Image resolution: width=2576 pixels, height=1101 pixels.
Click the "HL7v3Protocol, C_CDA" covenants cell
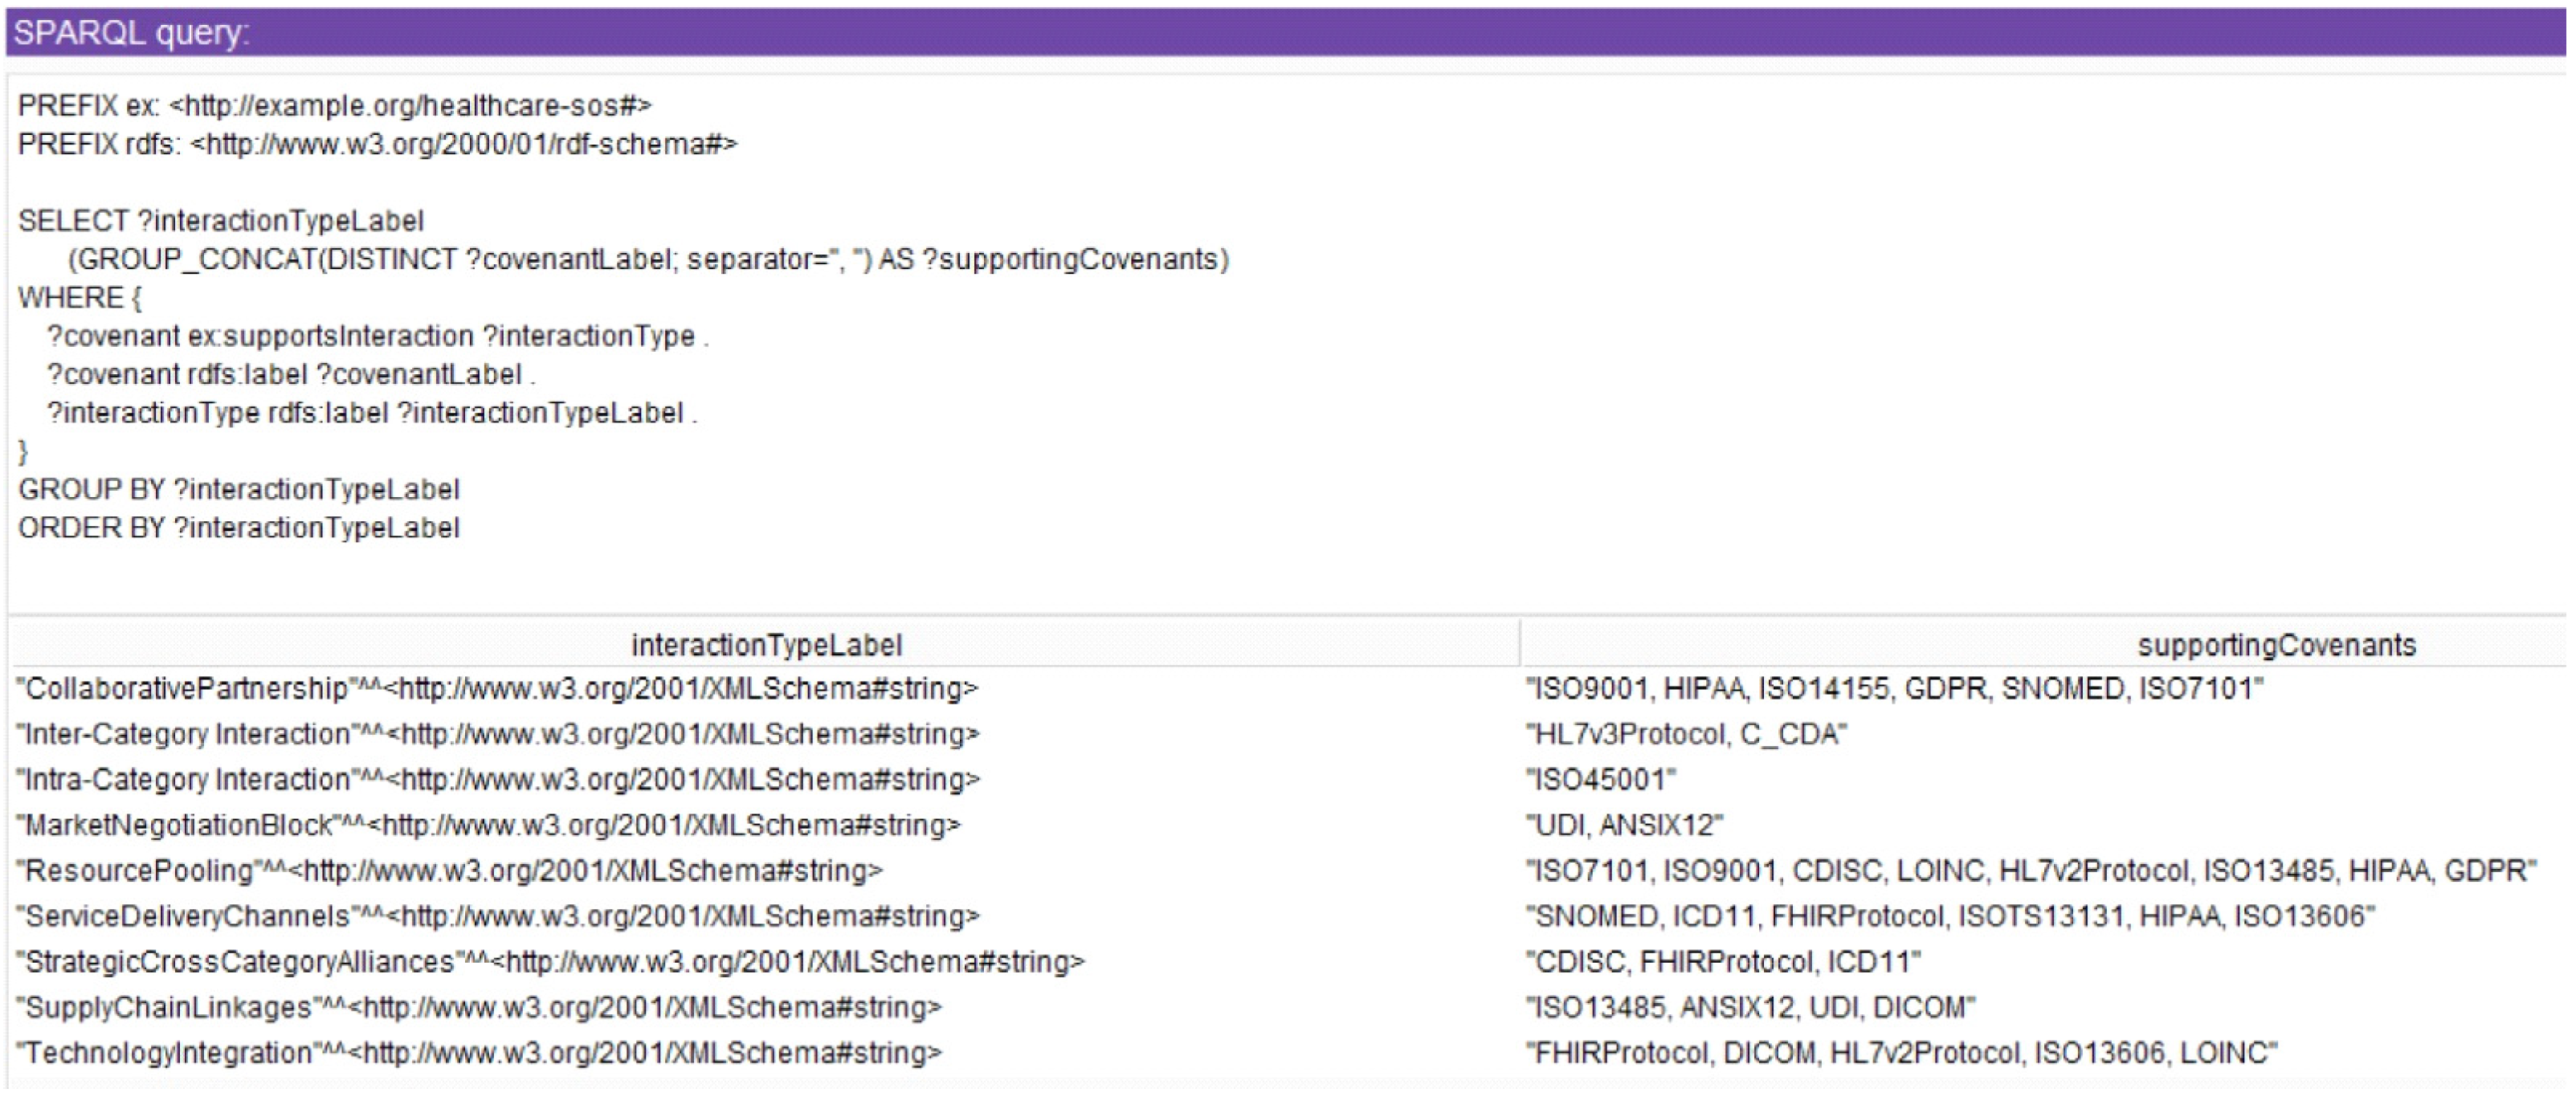(x=1686, y=734)
